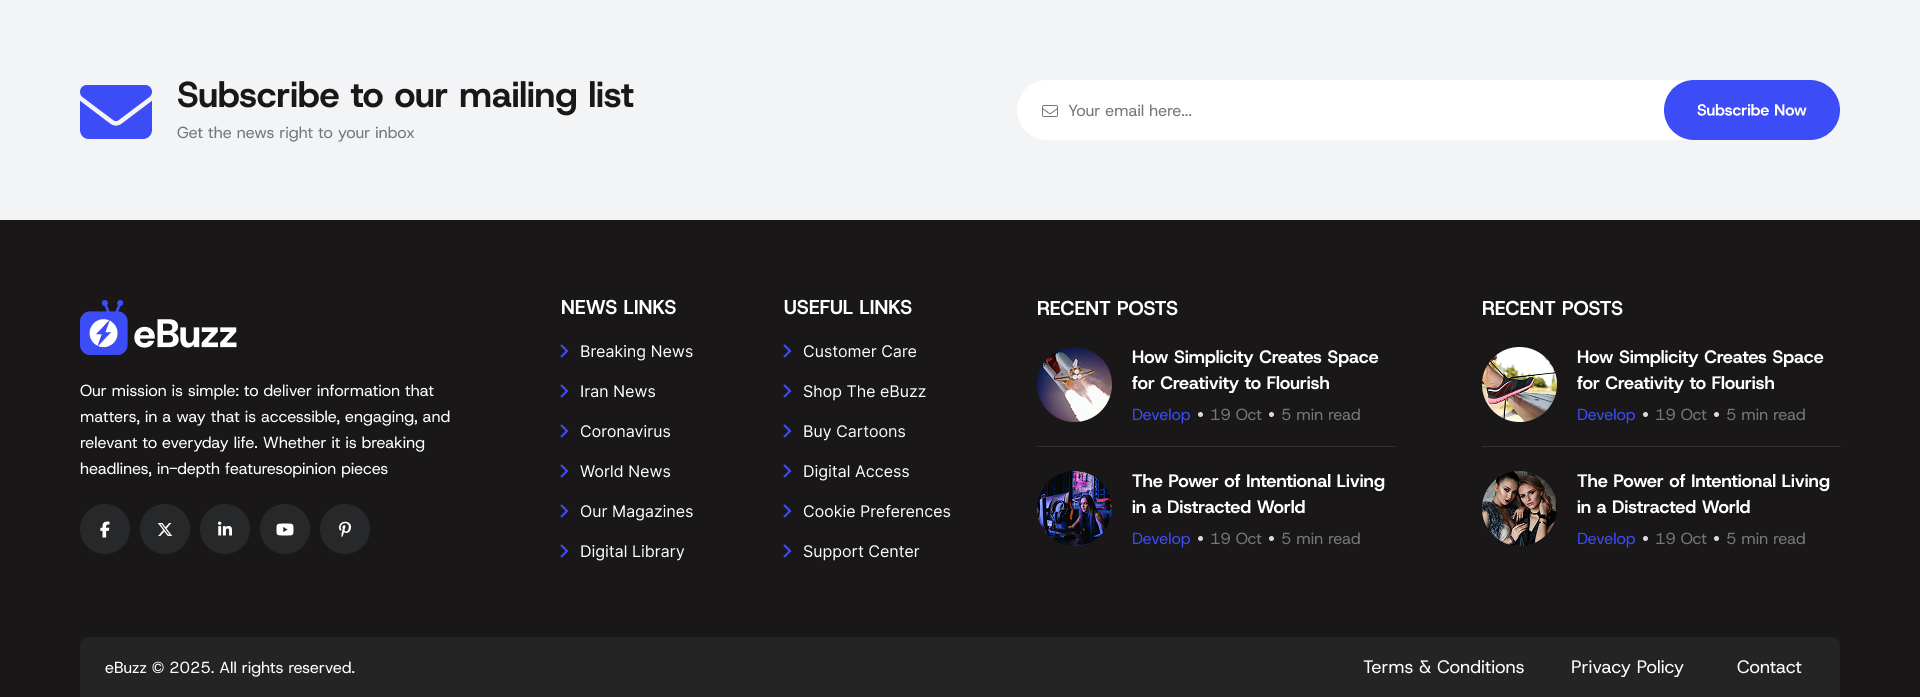Viewport: 1920px width, 697px height.
Task: Select Cookie Preferences link
Action: point(876,511)
